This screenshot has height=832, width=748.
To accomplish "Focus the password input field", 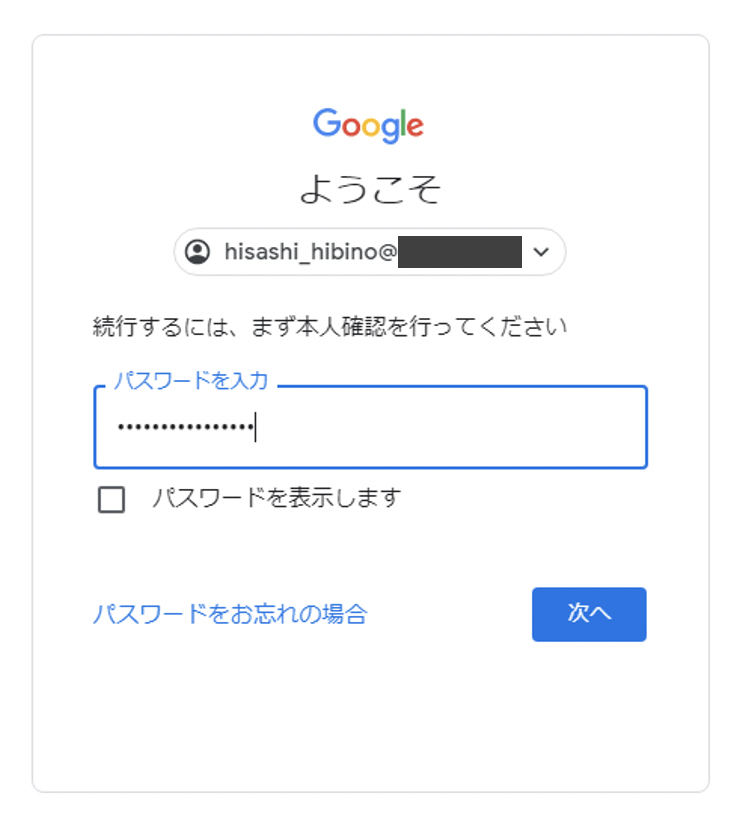I will pyautogui.click(x=370, y=427).
